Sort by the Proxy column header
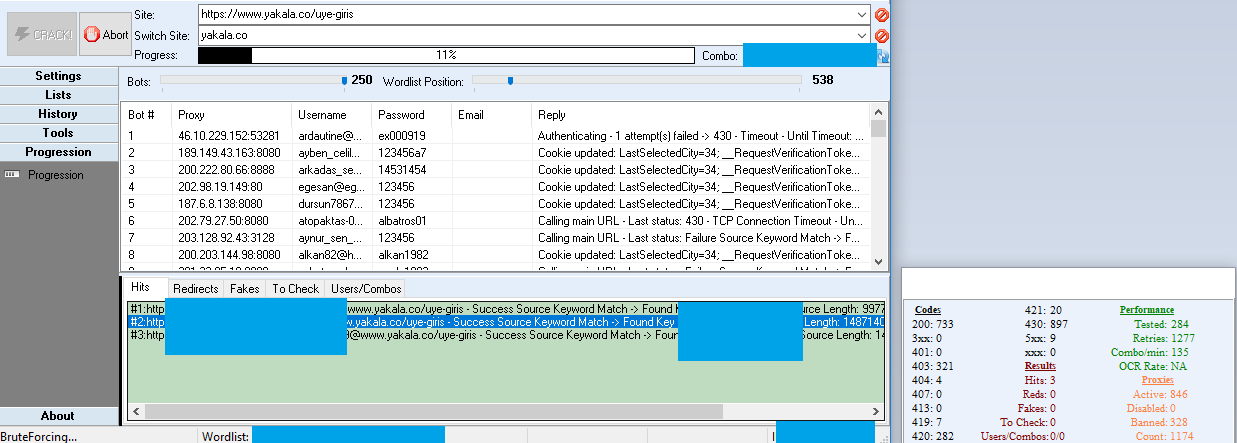Viewport: 1237px width, 443px height. [231, 115]
